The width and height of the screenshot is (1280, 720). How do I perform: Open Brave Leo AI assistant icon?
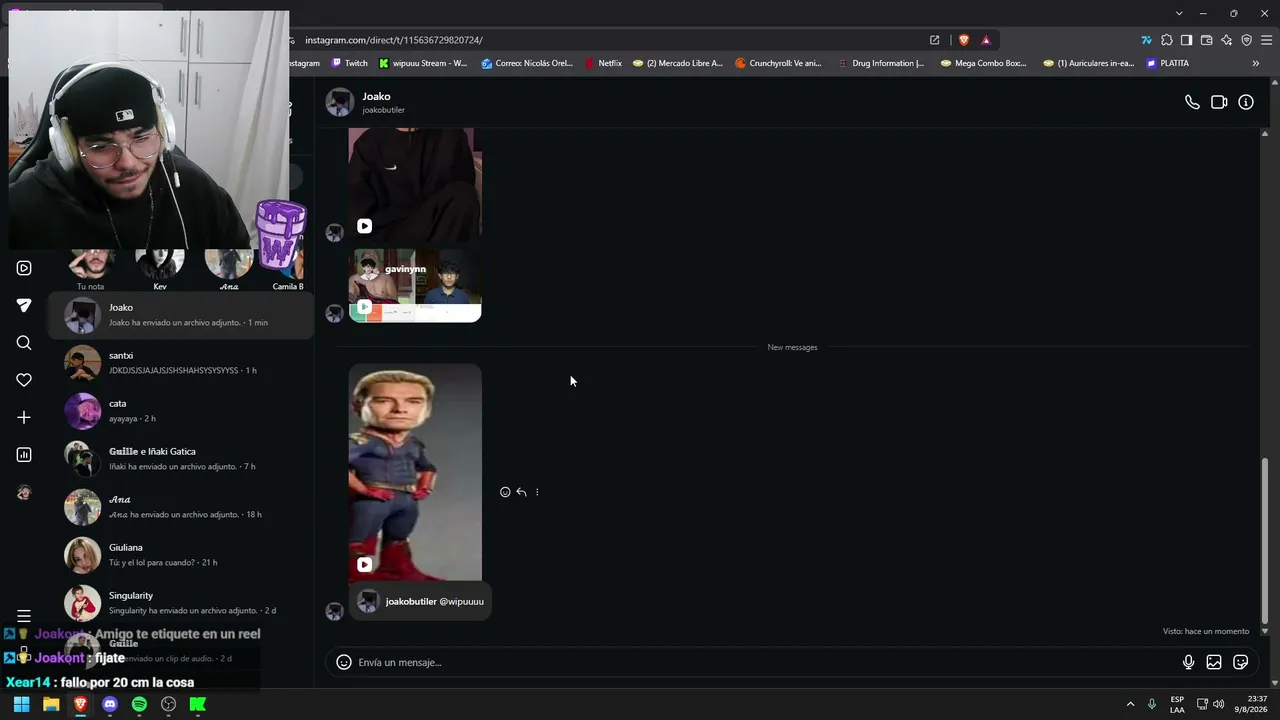(1226, 40)
